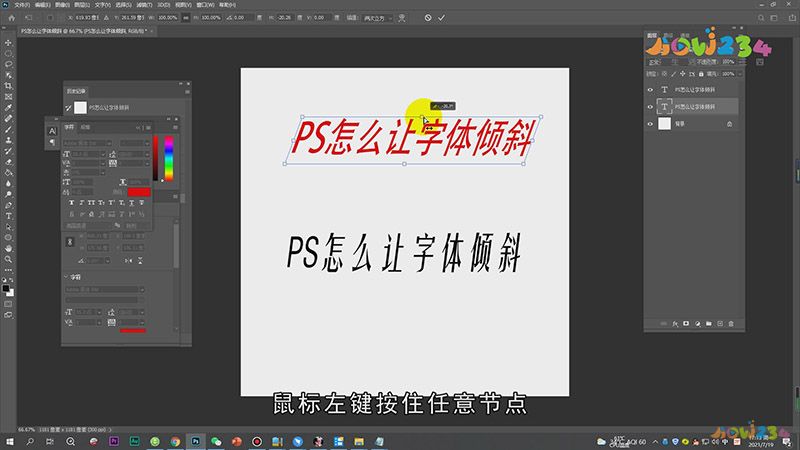
Task: Click the horizontal skew H value field
Action: (x=285, y=18)
